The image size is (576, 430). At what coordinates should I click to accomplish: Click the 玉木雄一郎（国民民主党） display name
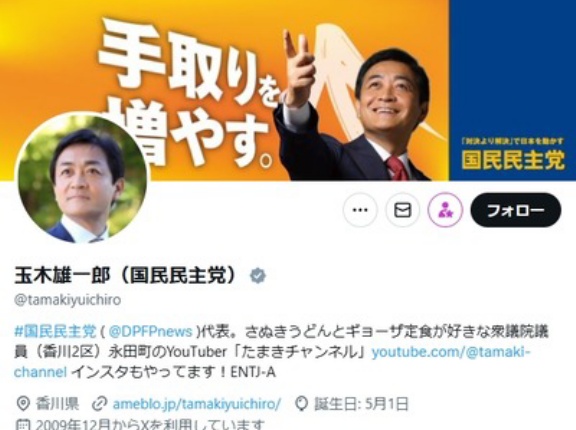(126, 276)
